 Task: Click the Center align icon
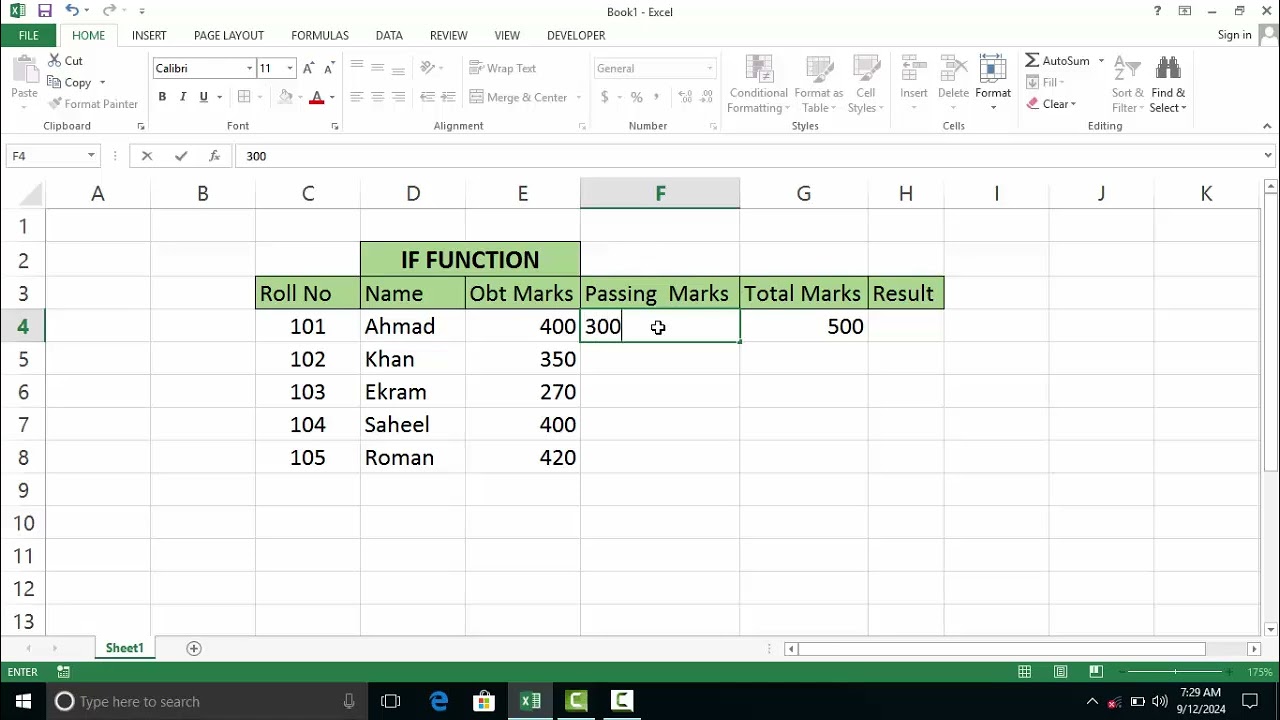point(377,97)
